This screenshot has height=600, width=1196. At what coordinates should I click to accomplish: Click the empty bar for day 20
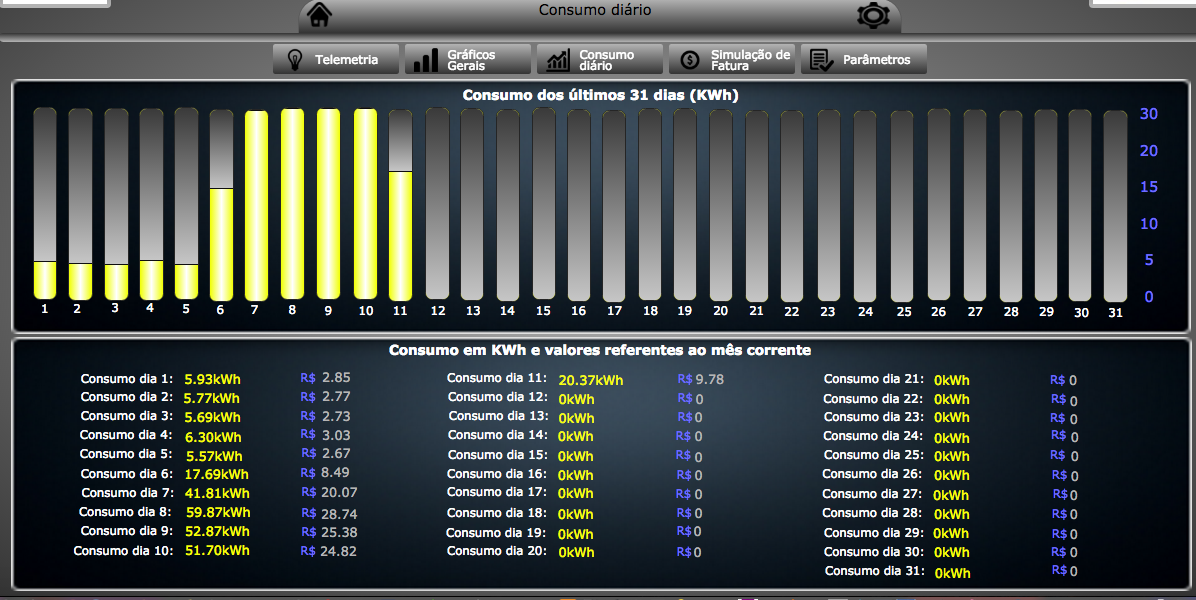click(x=720, y=204)
